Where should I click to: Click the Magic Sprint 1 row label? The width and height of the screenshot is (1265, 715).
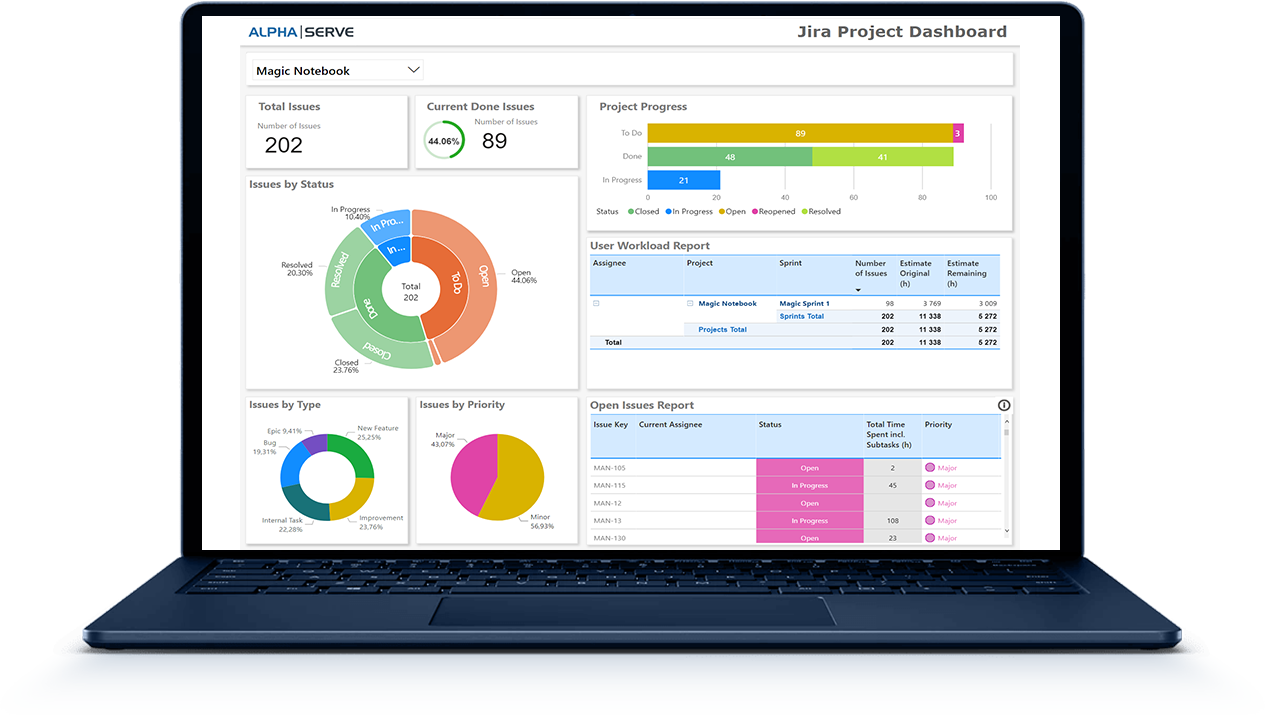coord(804,303)
